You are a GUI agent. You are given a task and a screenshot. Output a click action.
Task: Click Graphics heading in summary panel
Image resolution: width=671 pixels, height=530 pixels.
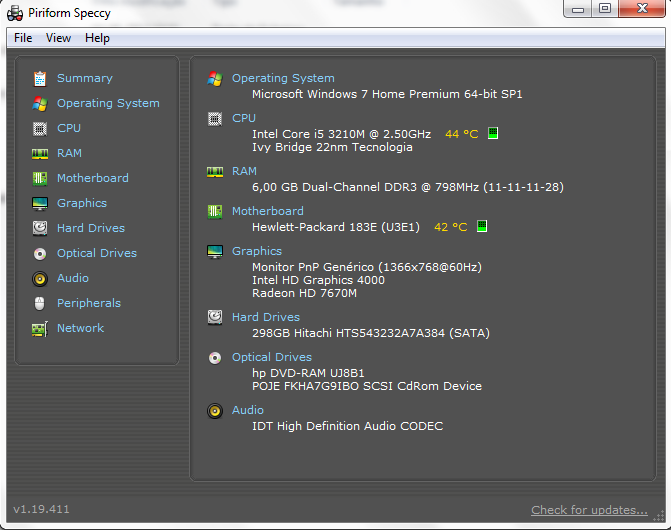pyautogui.click(x=257, y=251)
